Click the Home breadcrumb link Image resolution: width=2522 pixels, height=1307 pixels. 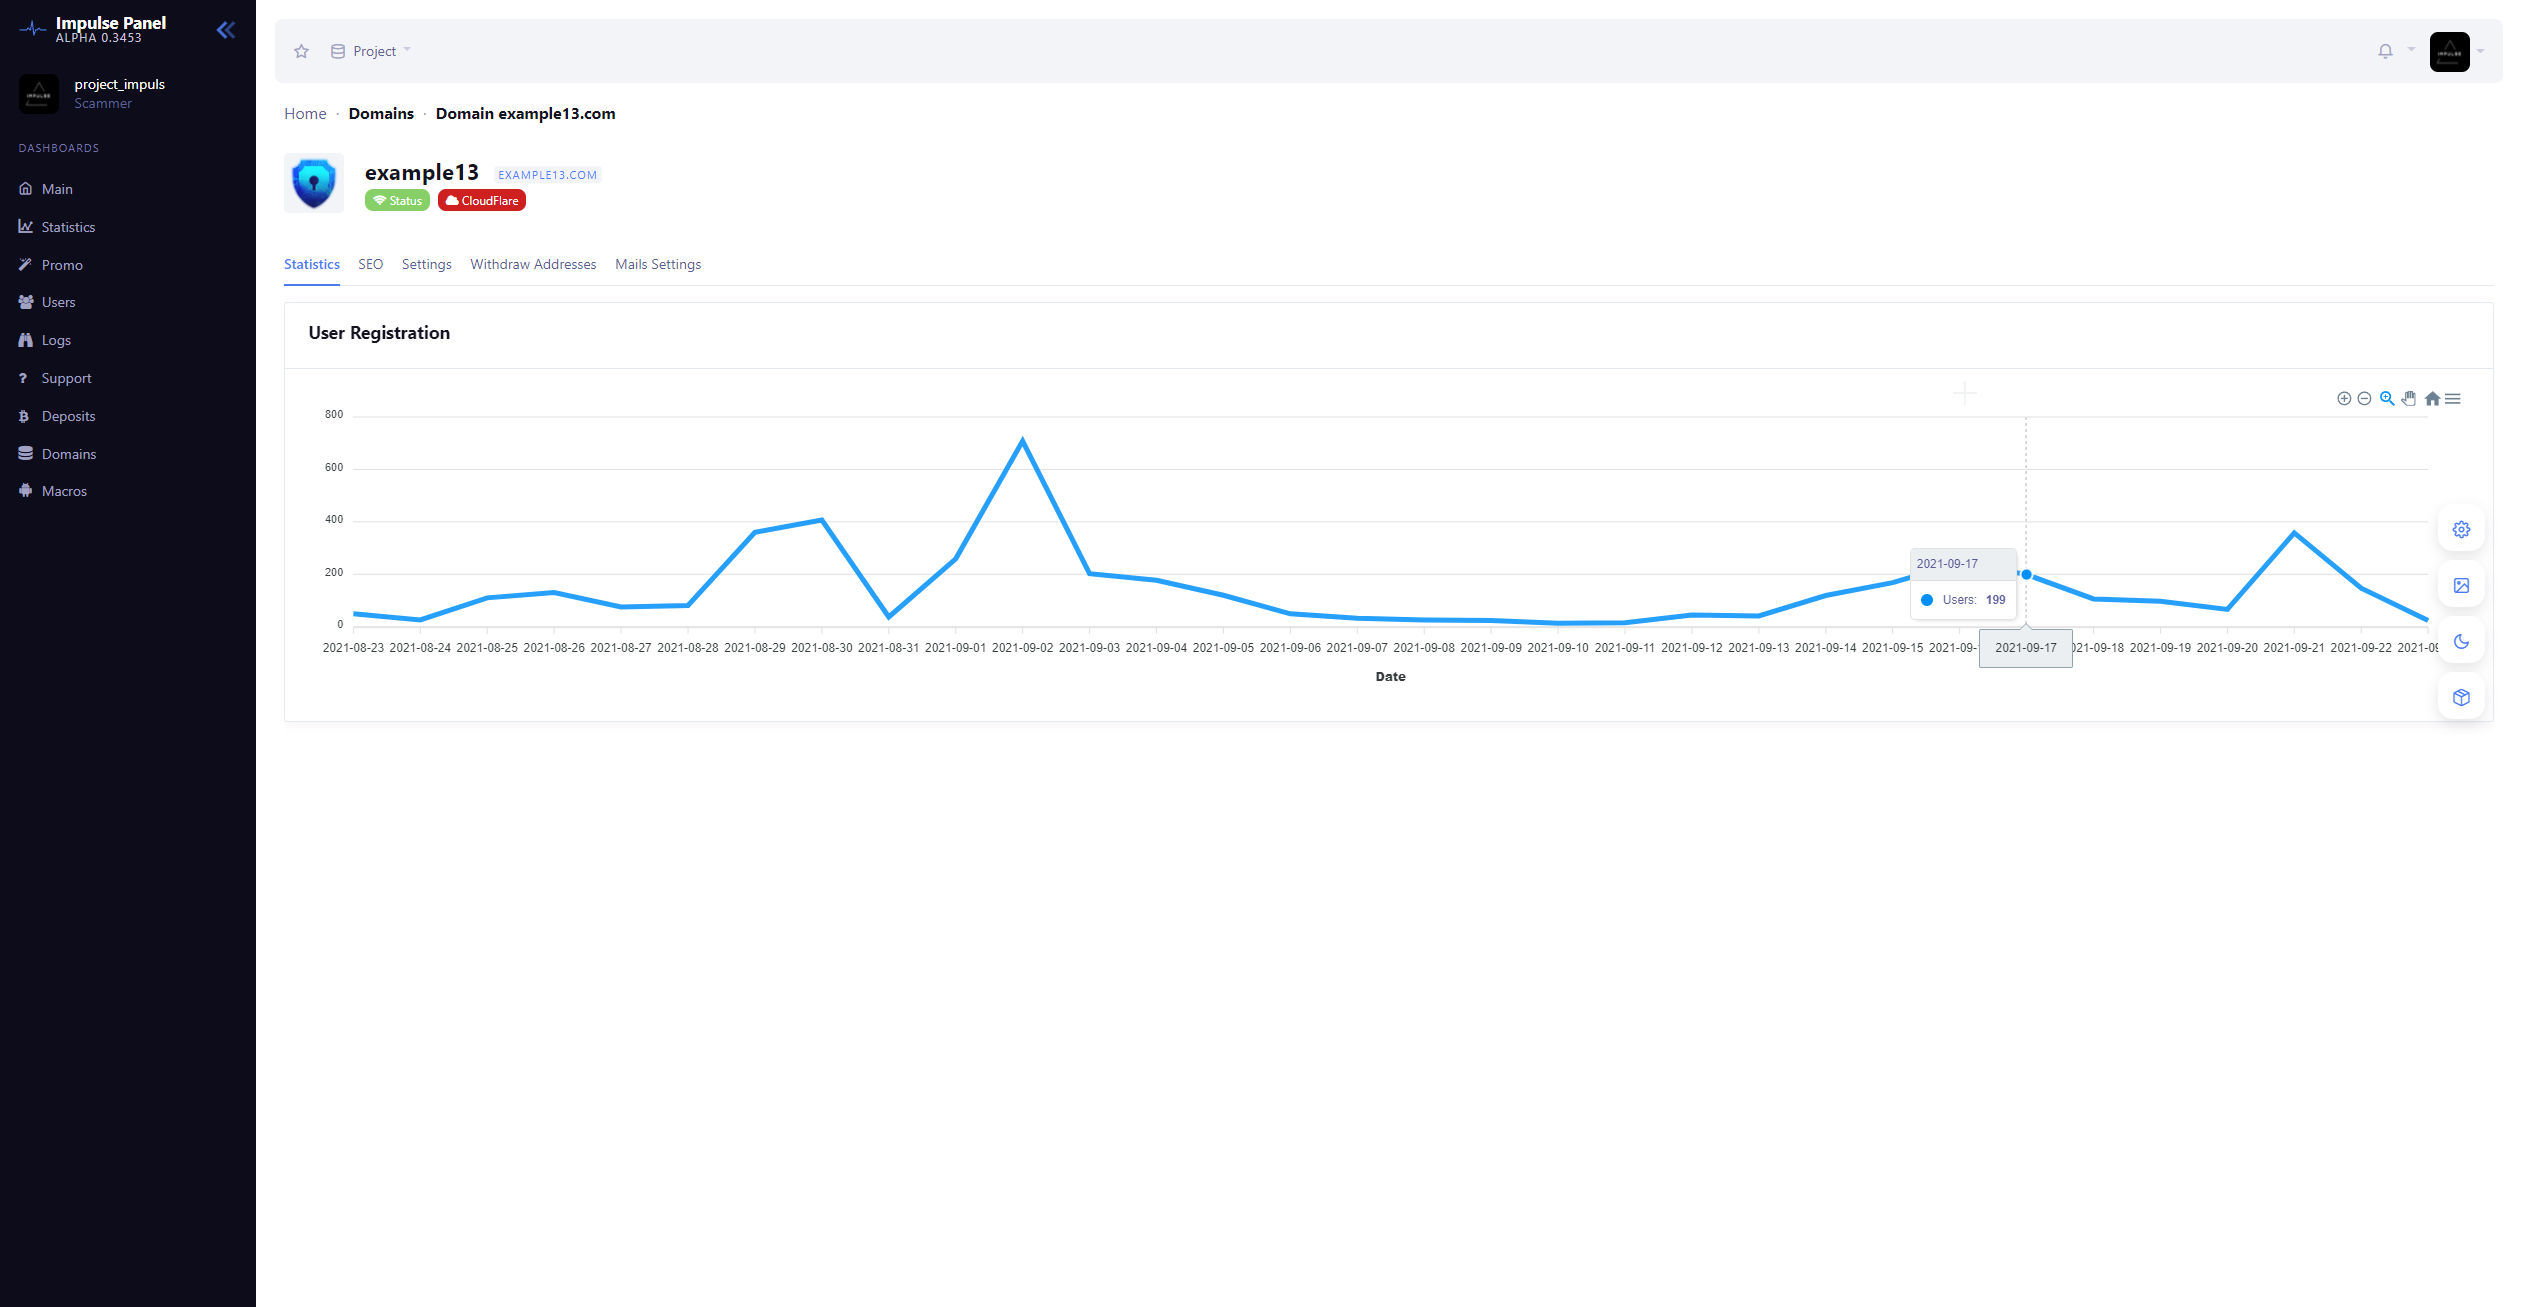[x=305, y=114]
